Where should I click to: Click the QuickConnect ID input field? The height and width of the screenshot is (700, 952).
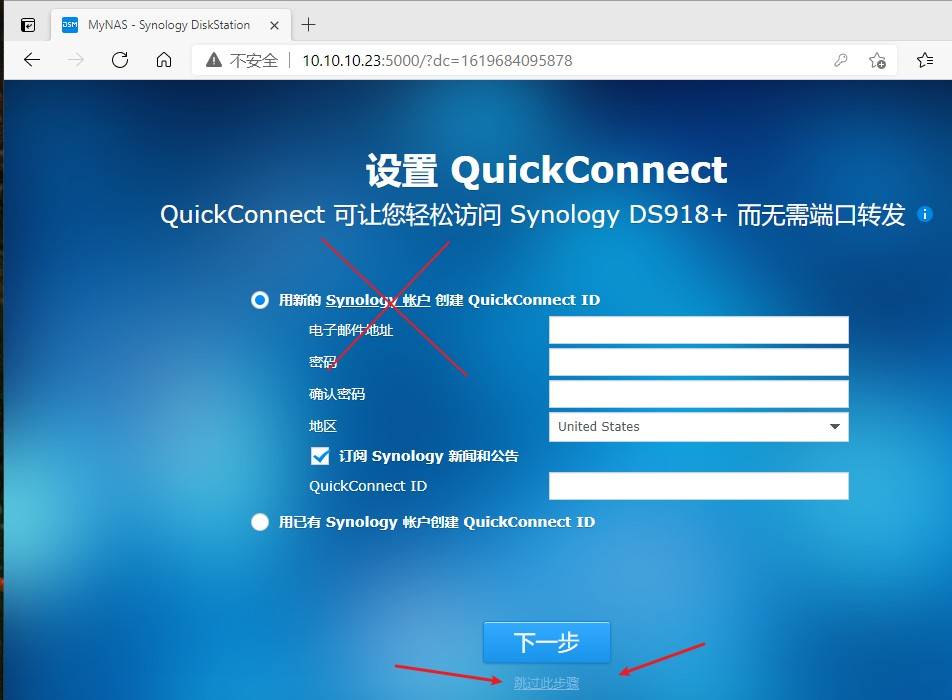pos(698,487)
